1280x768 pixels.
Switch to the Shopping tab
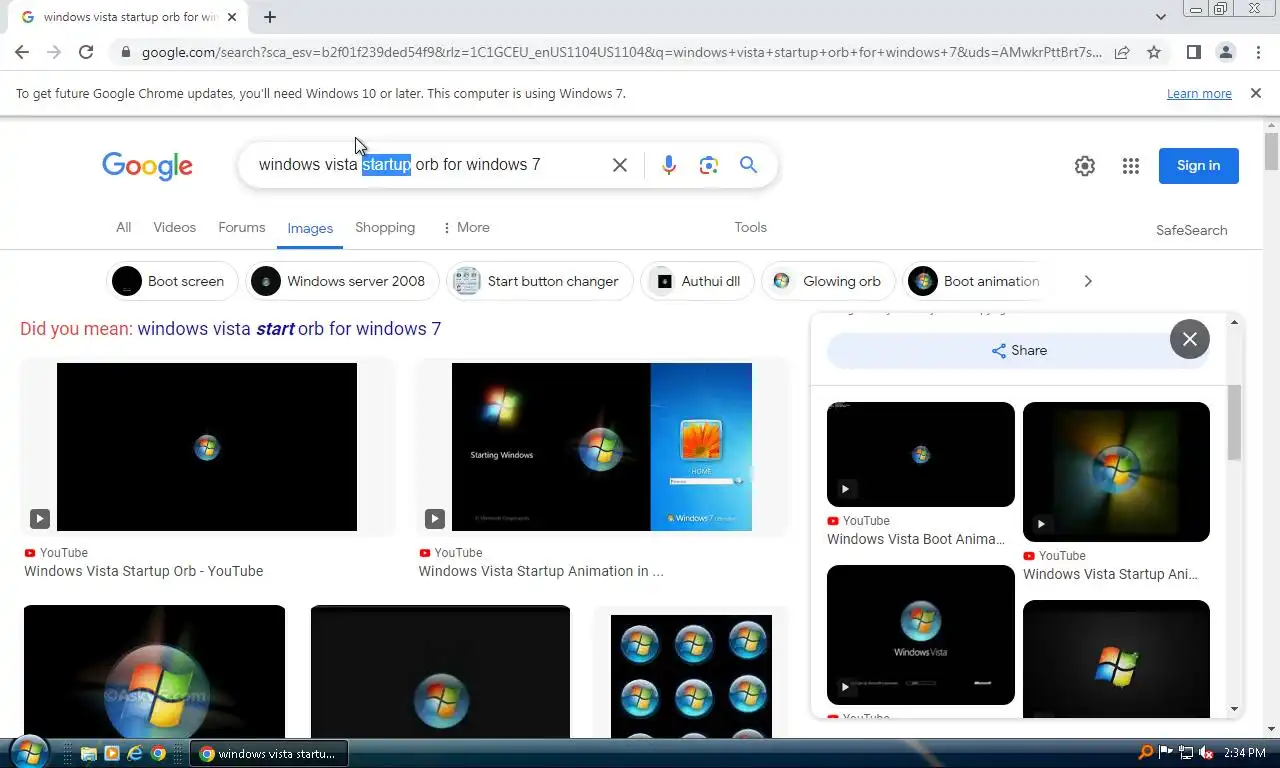(385, 227)
